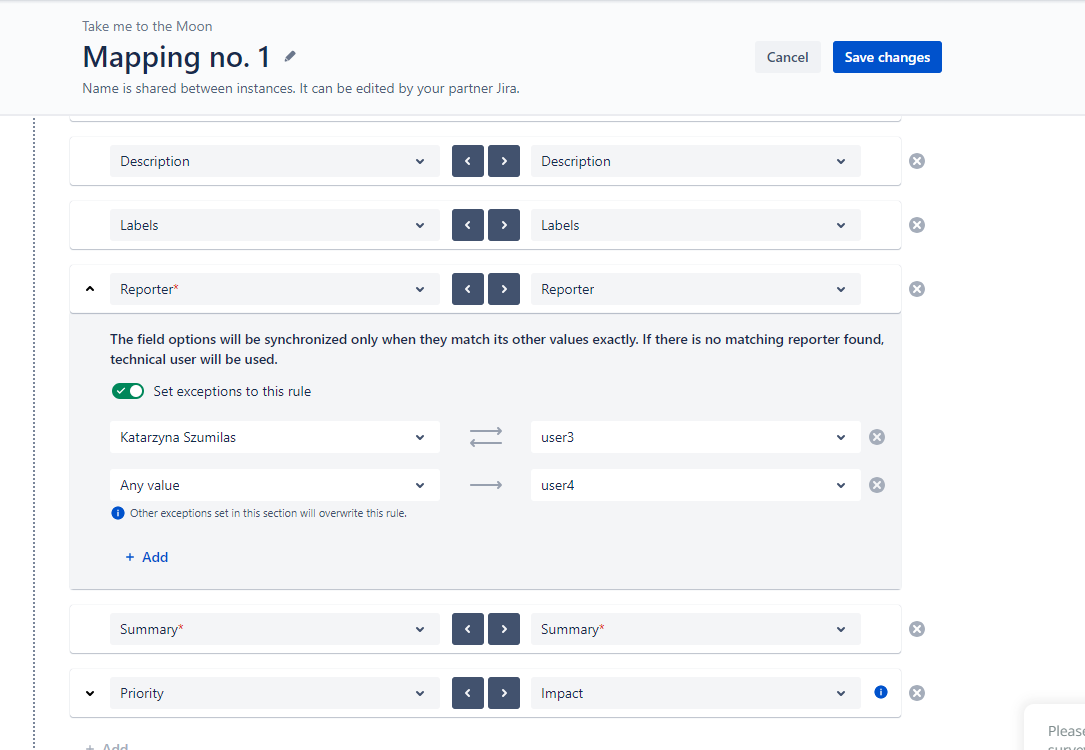This screenshot has height=750, width=1085.
Task: Set Reporter sync direction to right
Action: click(504, 289)
